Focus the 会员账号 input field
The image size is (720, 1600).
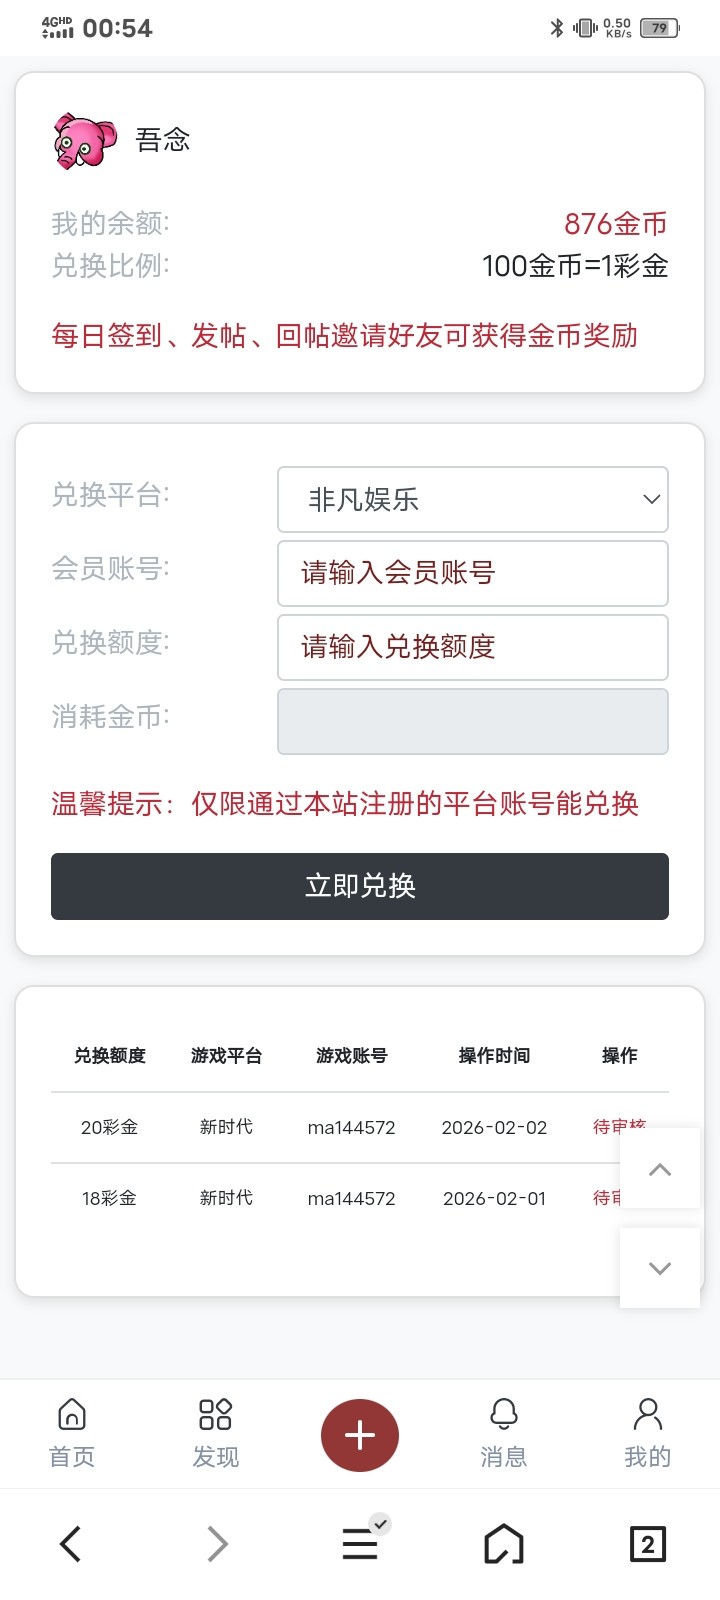point(472,573)
